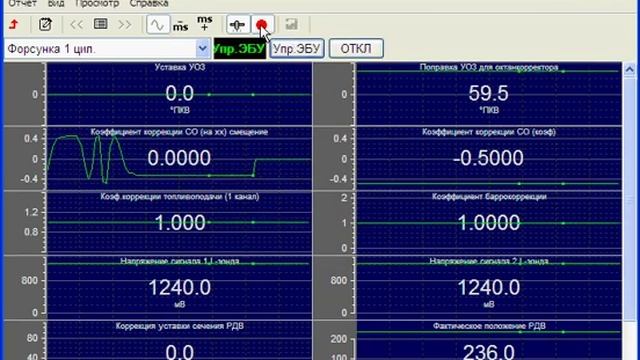Toggle the marker cursor tool icon
The image size is (640, 360).
237,25
